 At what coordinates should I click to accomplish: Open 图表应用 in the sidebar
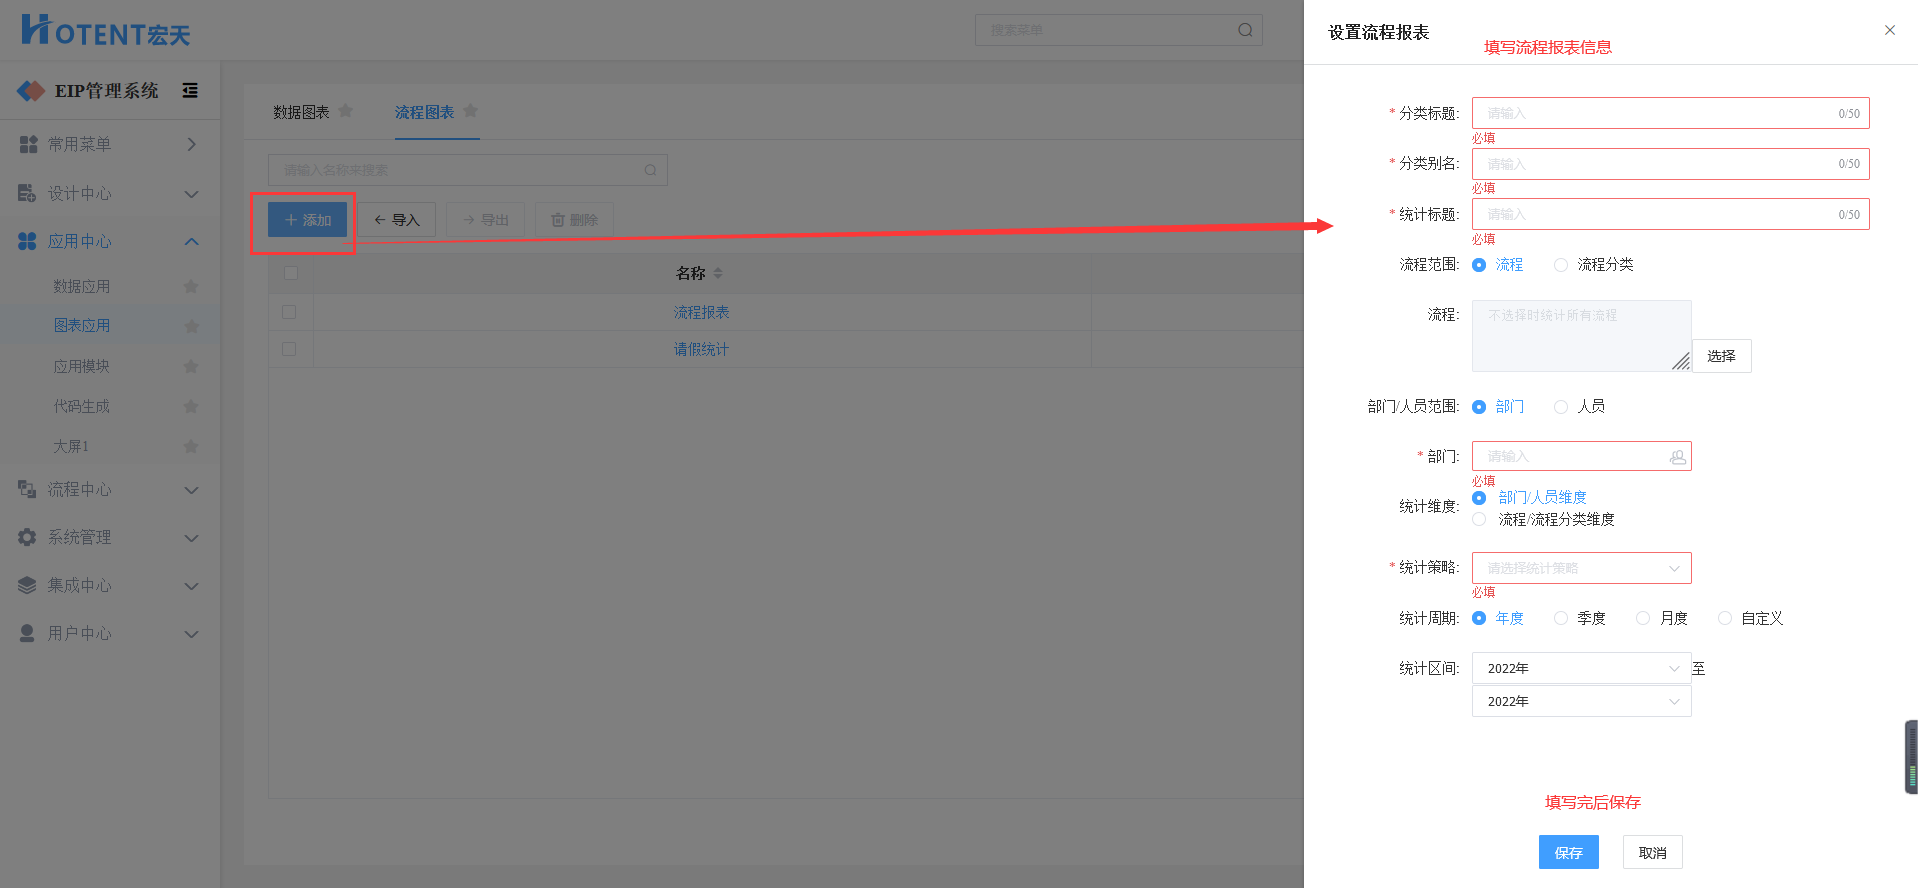(82, 326)
